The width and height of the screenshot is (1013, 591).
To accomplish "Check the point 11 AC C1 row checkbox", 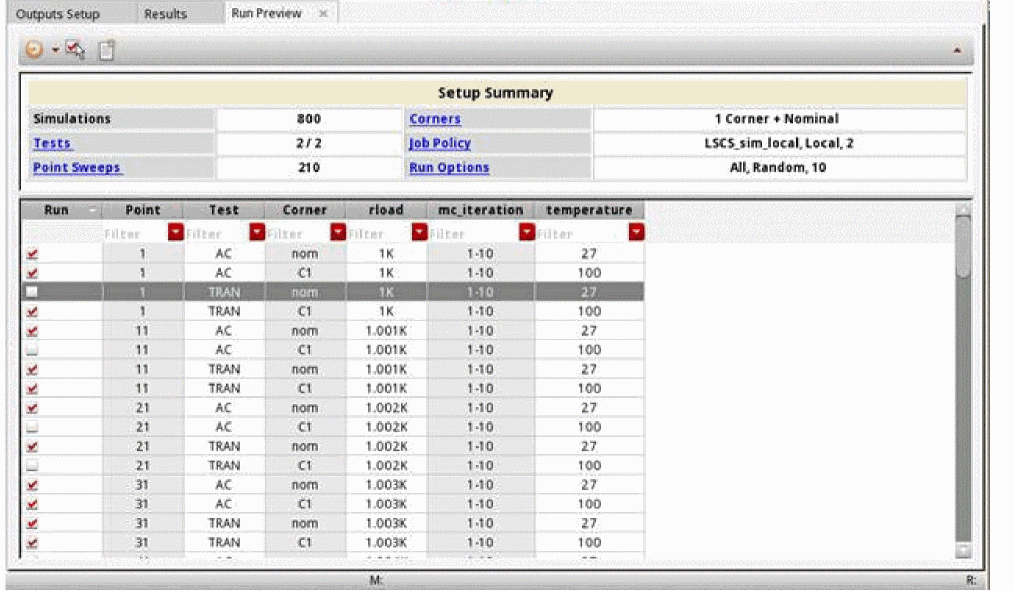I will coord(33,350).
